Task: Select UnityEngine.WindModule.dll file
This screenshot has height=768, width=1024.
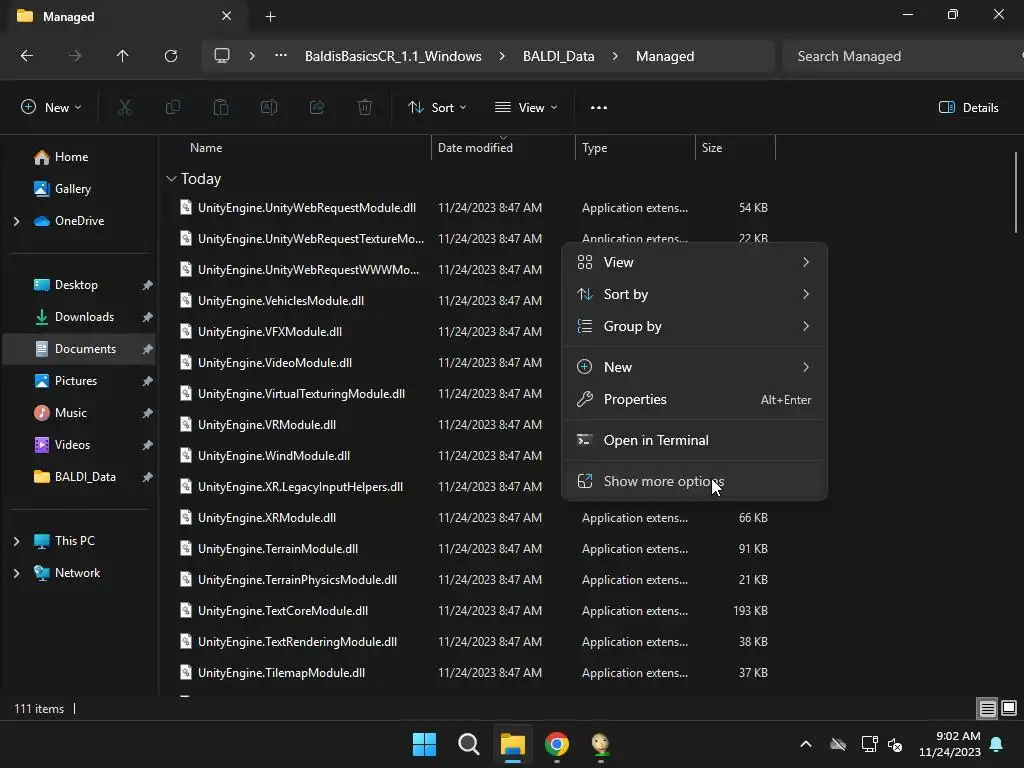Action: coord(274,456)
